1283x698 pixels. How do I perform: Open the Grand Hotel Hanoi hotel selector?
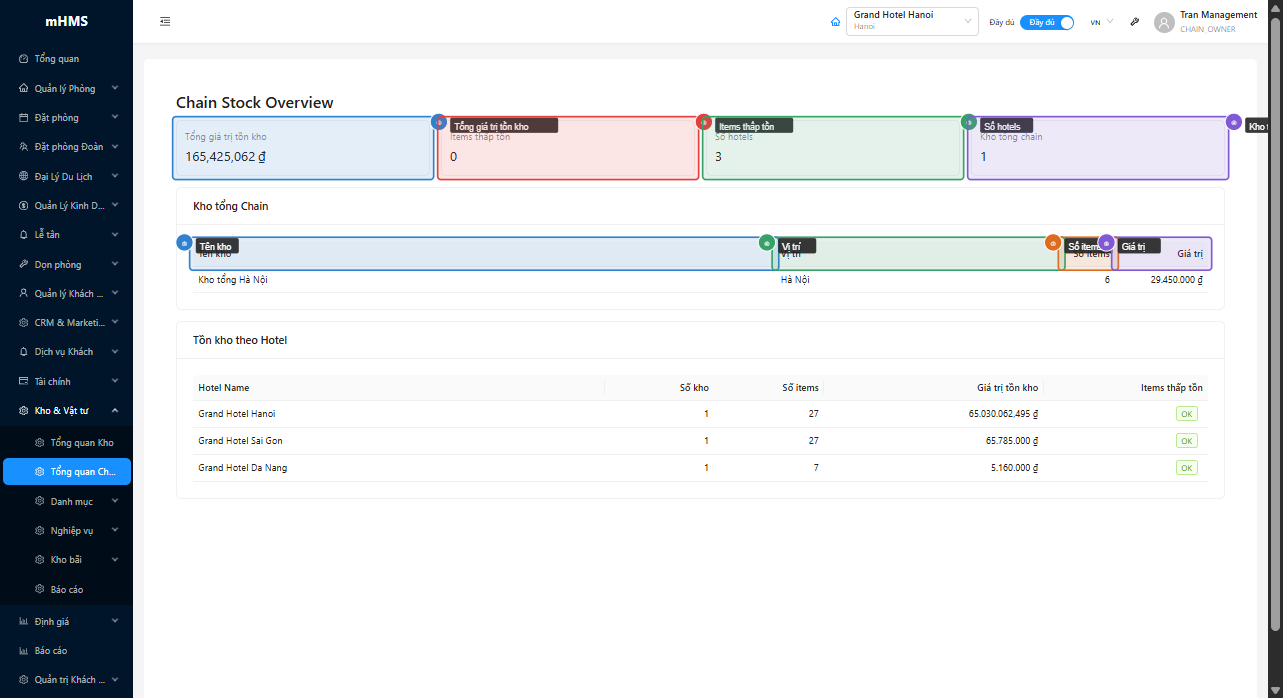point(911,22)
